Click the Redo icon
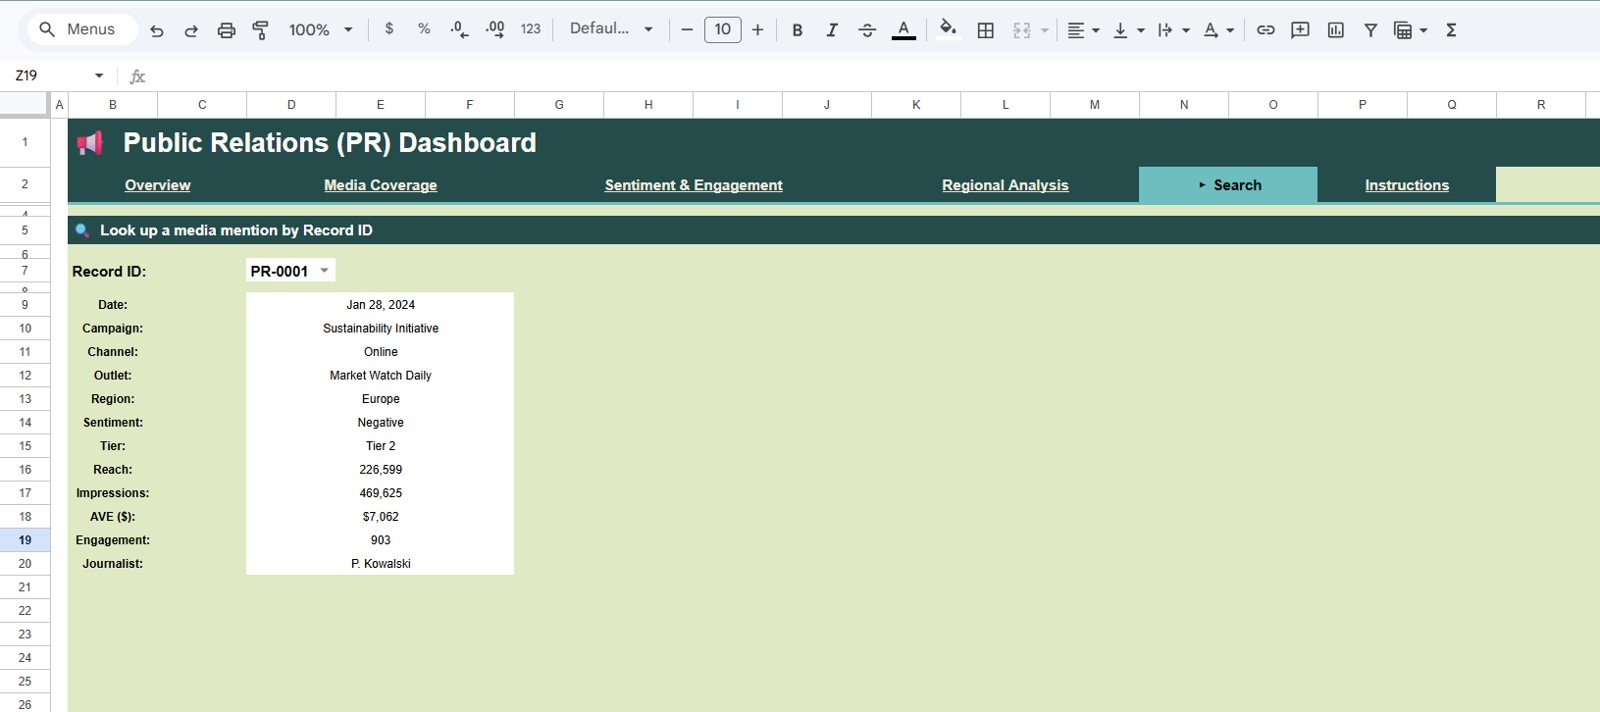Viewport: 1600px width, 712px height. (191, 30)
